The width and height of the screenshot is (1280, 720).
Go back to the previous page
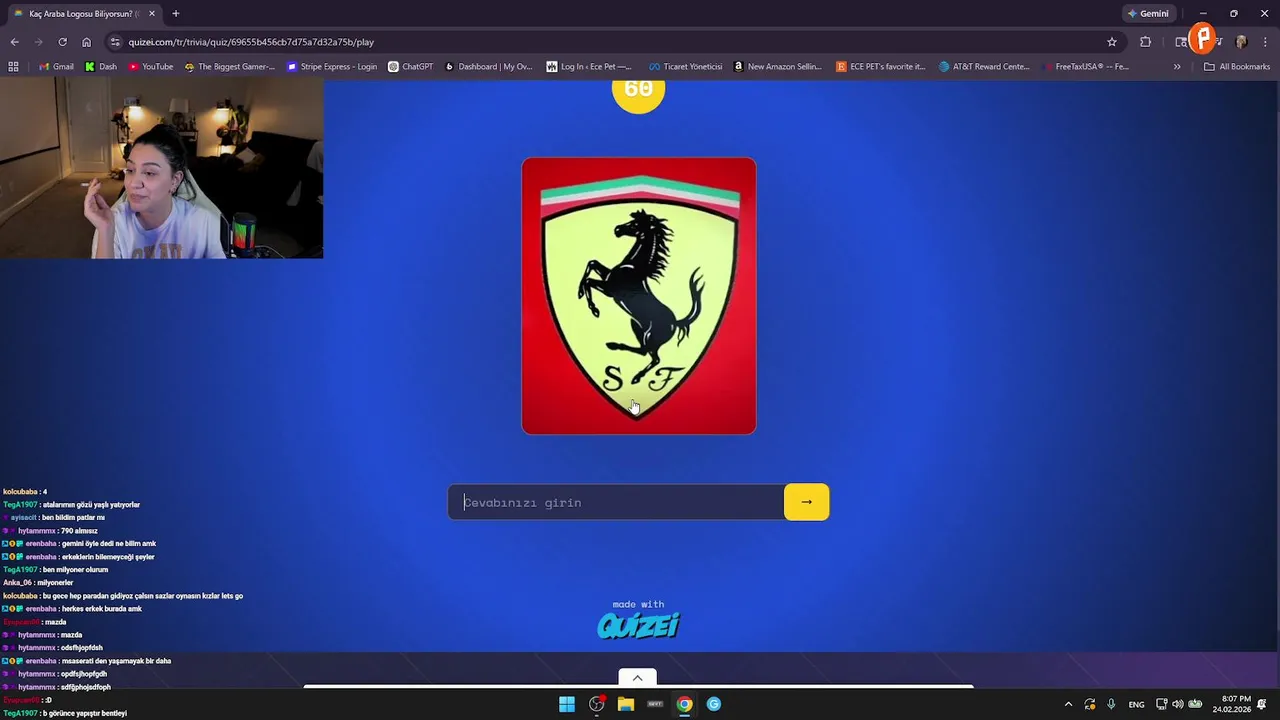14,42
